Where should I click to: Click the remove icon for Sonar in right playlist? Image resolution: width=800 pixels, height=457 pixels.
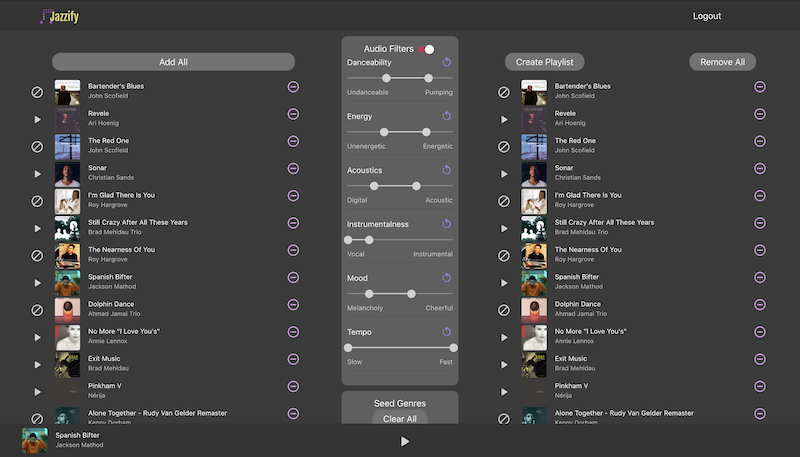point(760,168)
